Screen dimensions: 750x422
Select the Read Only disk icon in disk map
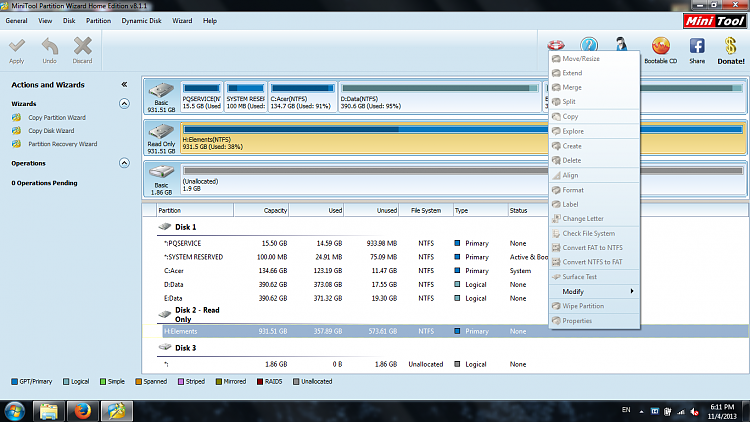click(x=161, y=132)
